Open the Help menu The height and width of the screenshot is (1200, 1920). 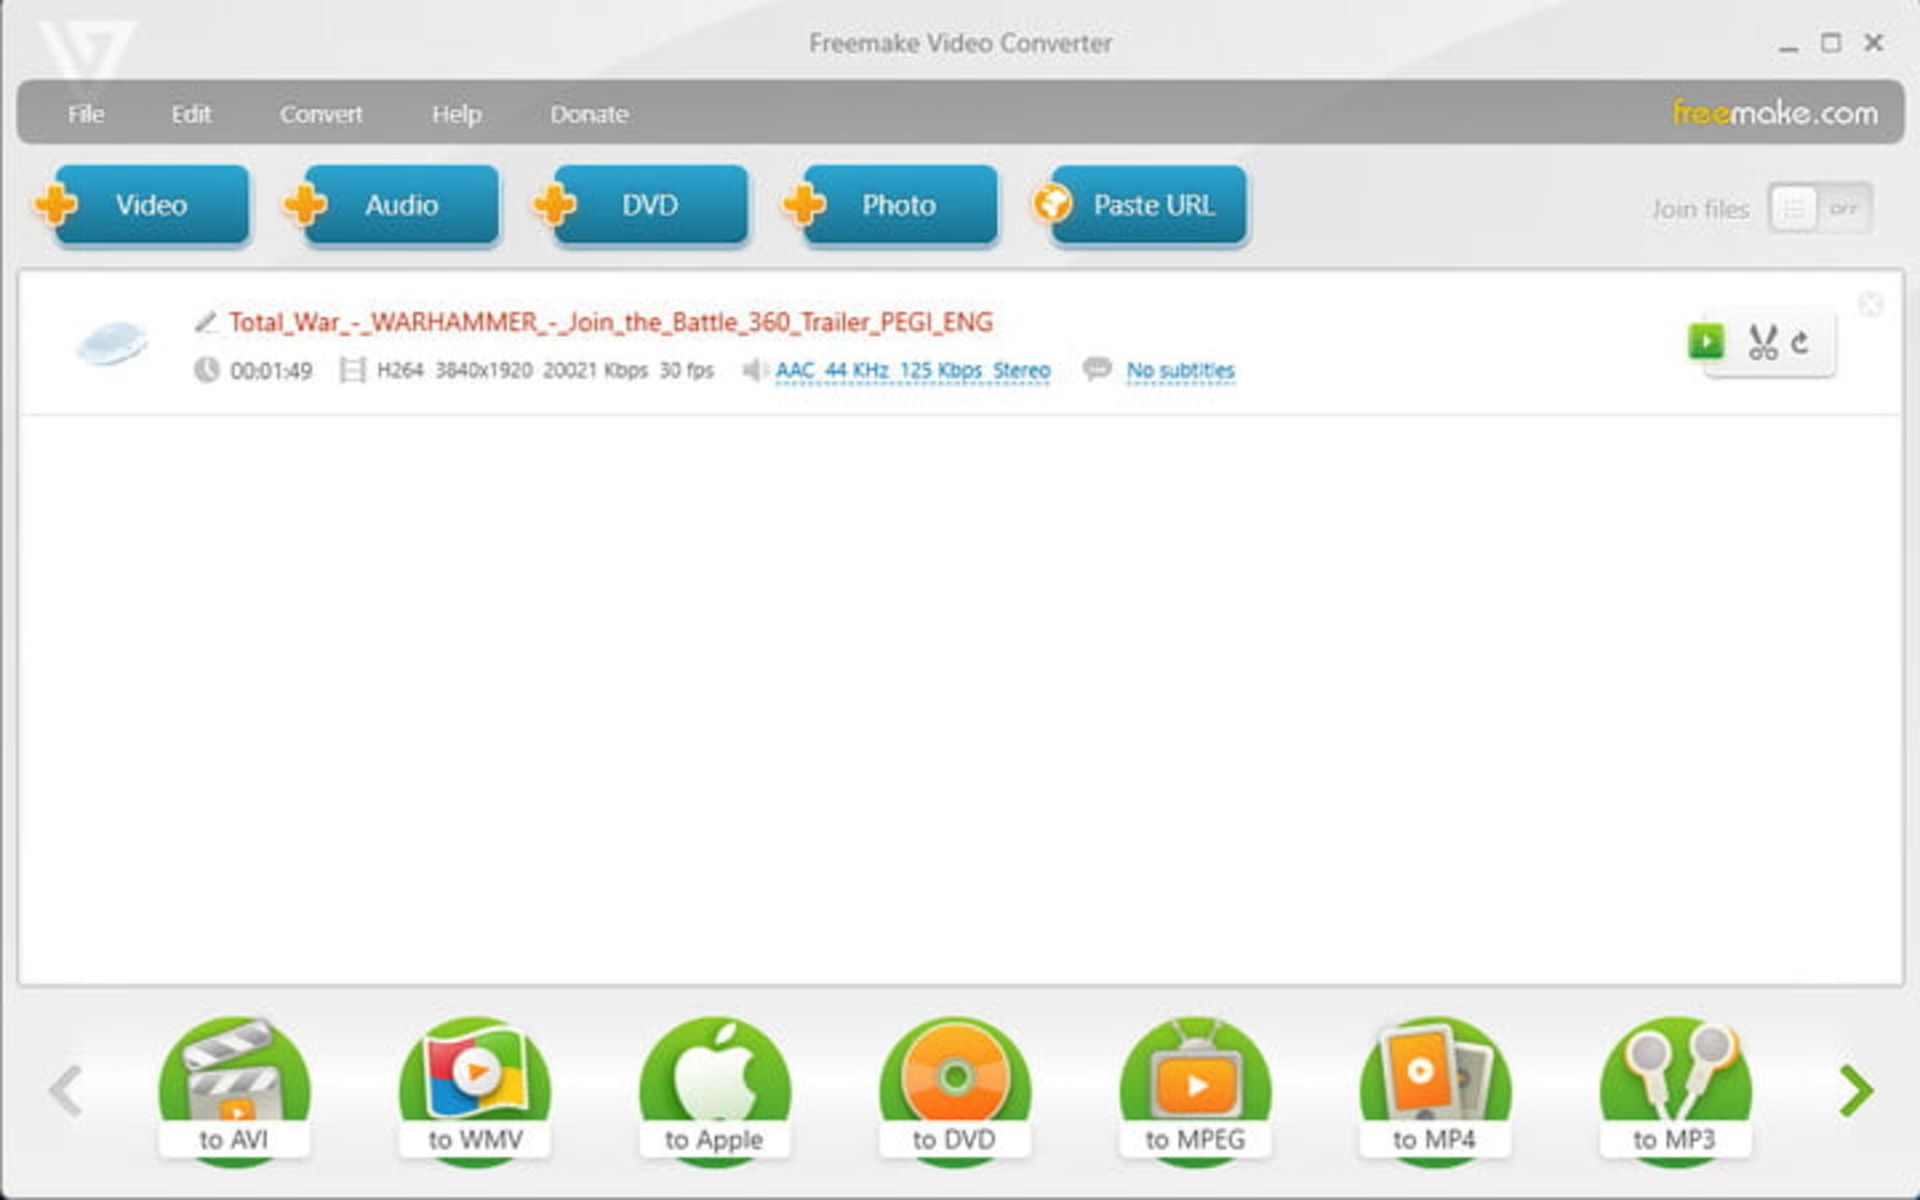pos(456,114)
